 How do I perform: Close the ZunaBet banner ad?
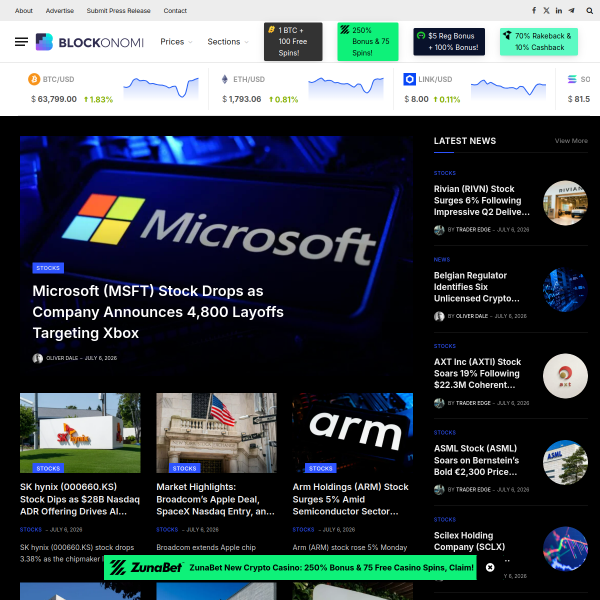point(490,567)
